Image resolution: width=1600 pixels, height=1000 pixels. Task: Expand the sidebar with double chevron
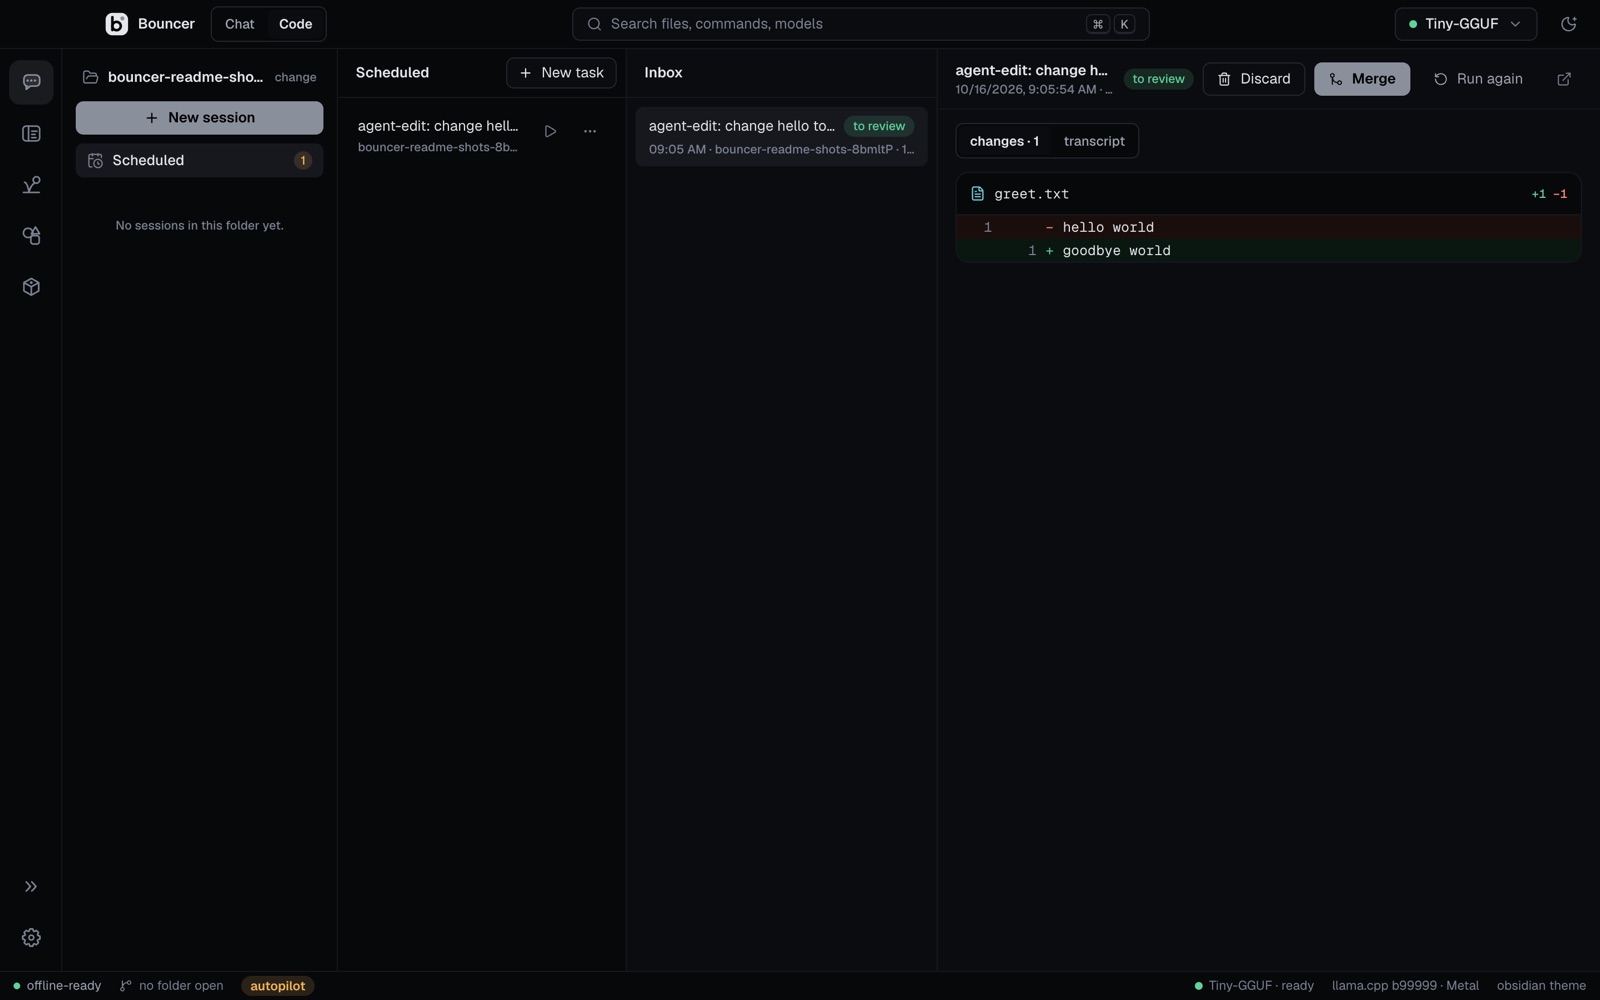tap(31, 886)
